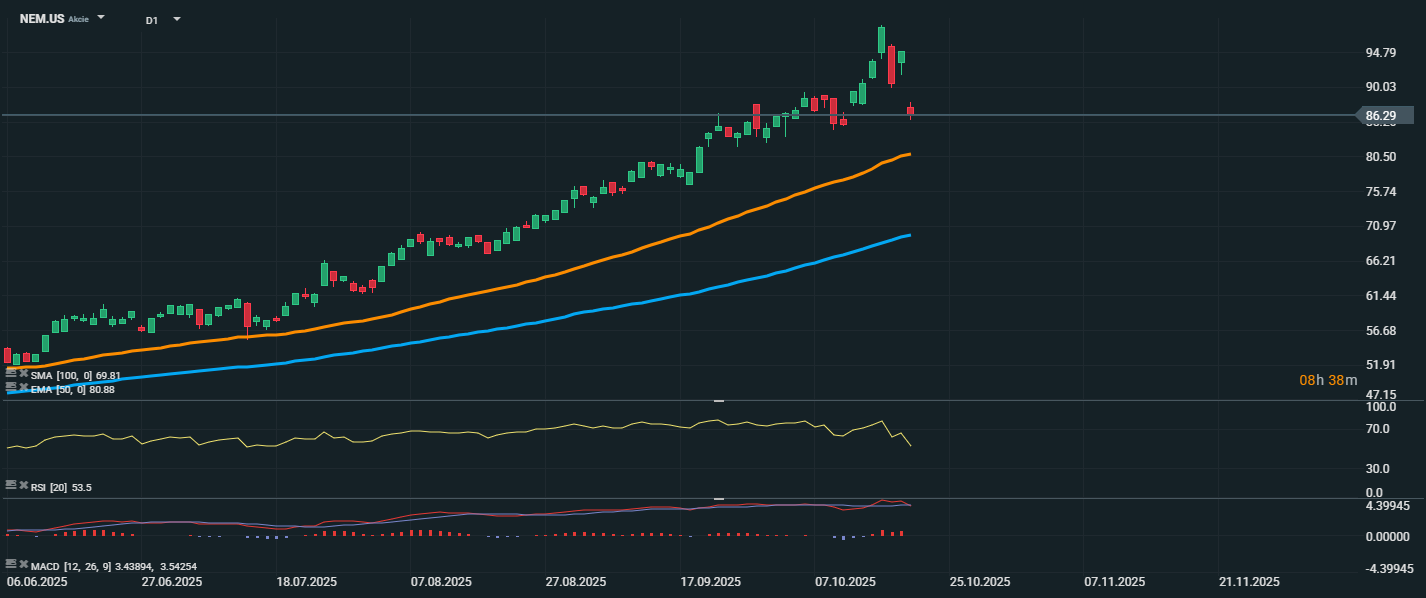
Task: Click the 07.10.2025 date on time axis
Action: pyautogui.click(x=845, y=581)
